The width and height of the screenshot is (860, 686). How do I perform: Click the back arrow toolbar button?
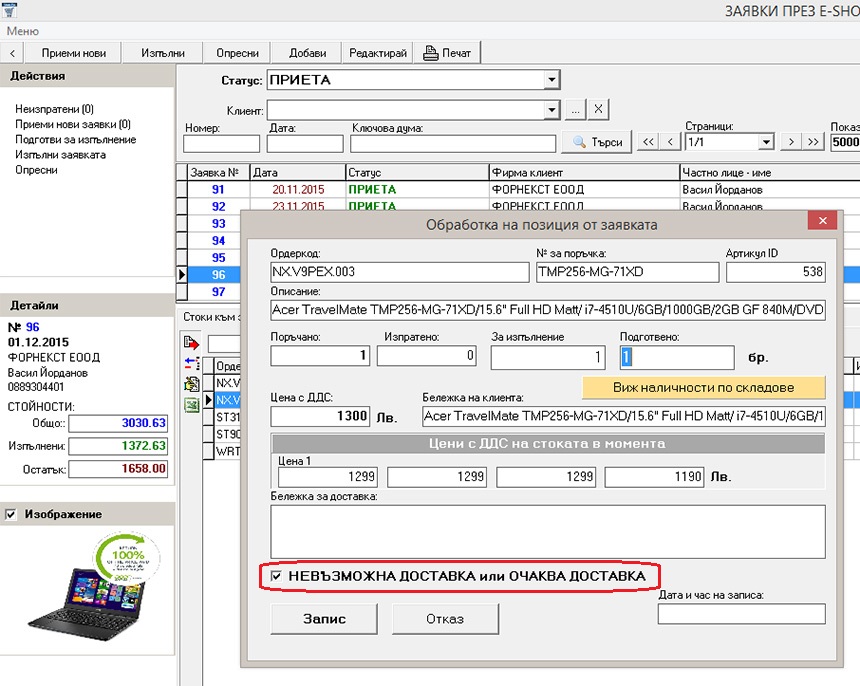coord(12,53)
